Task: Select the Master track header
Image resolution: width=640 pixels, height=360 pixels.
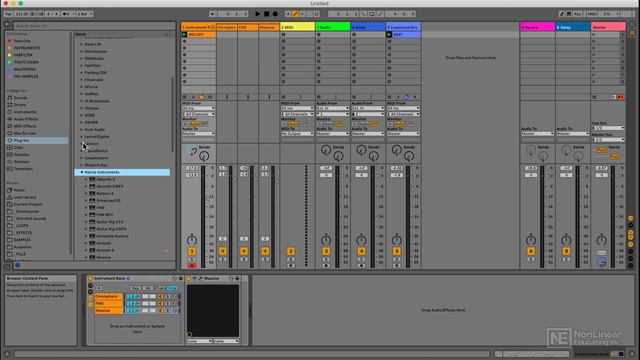Action: 608,27
